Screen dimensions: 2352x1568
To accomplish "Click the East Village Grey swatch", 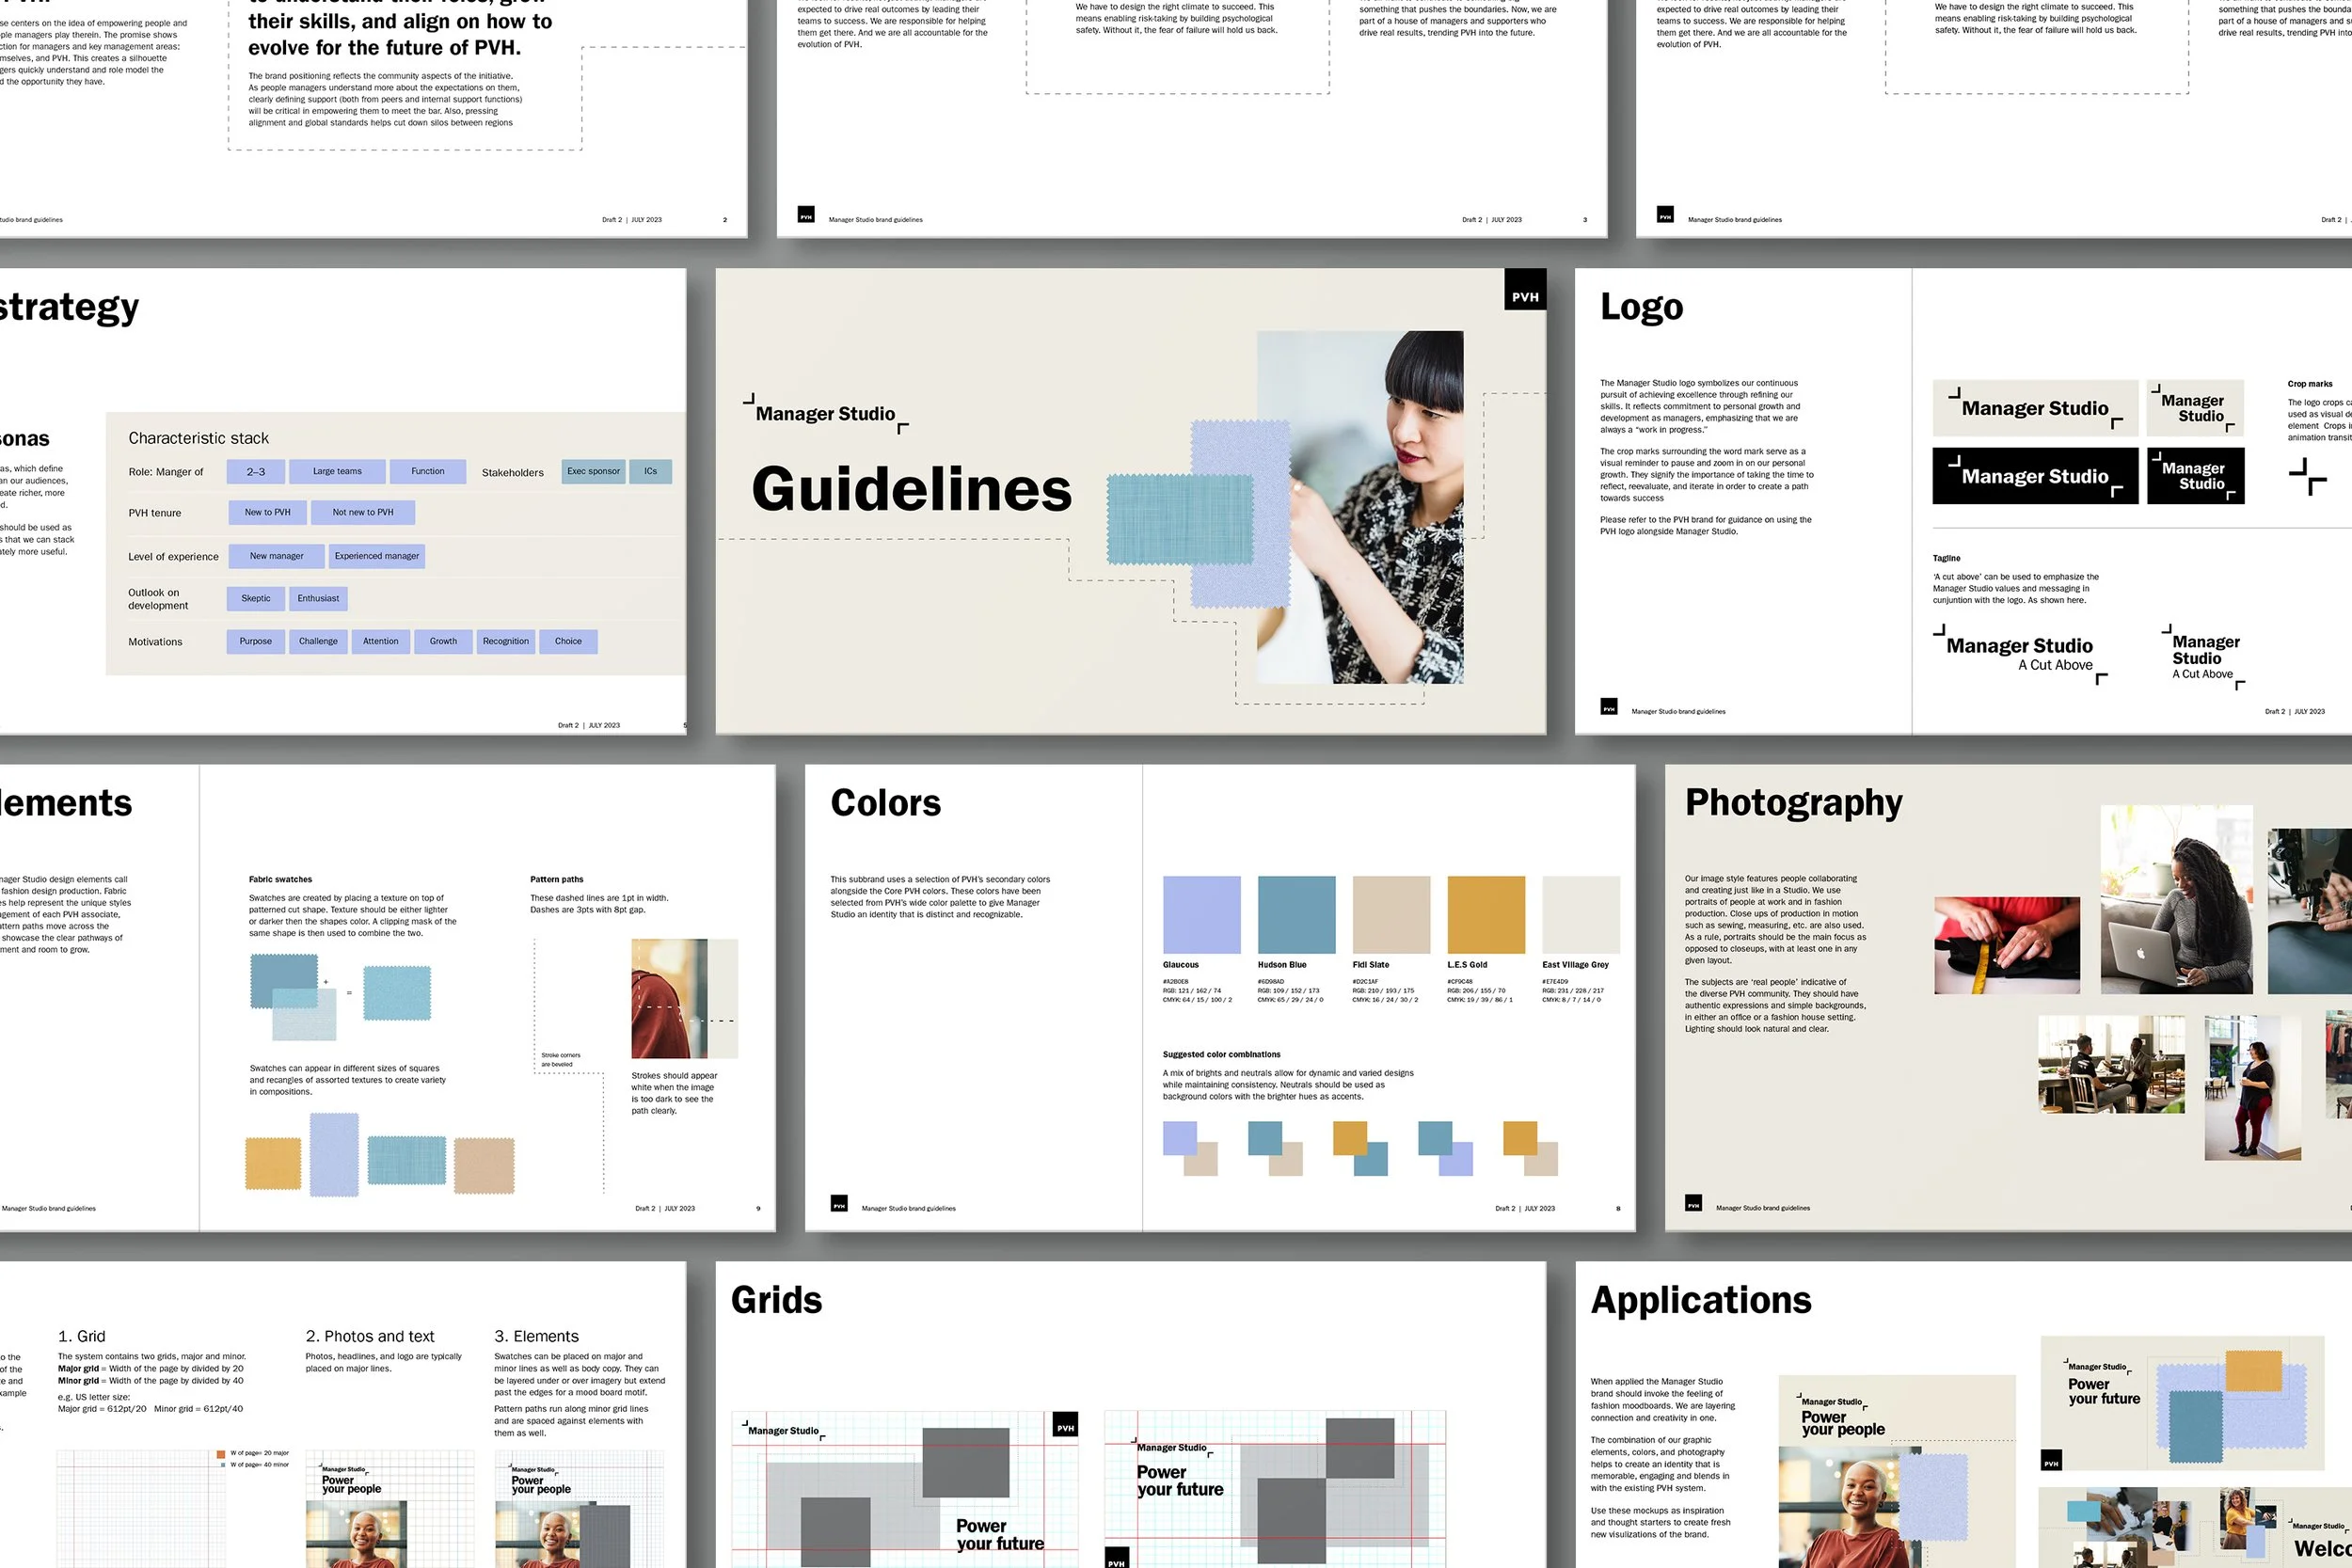I will click(1580, 914).
